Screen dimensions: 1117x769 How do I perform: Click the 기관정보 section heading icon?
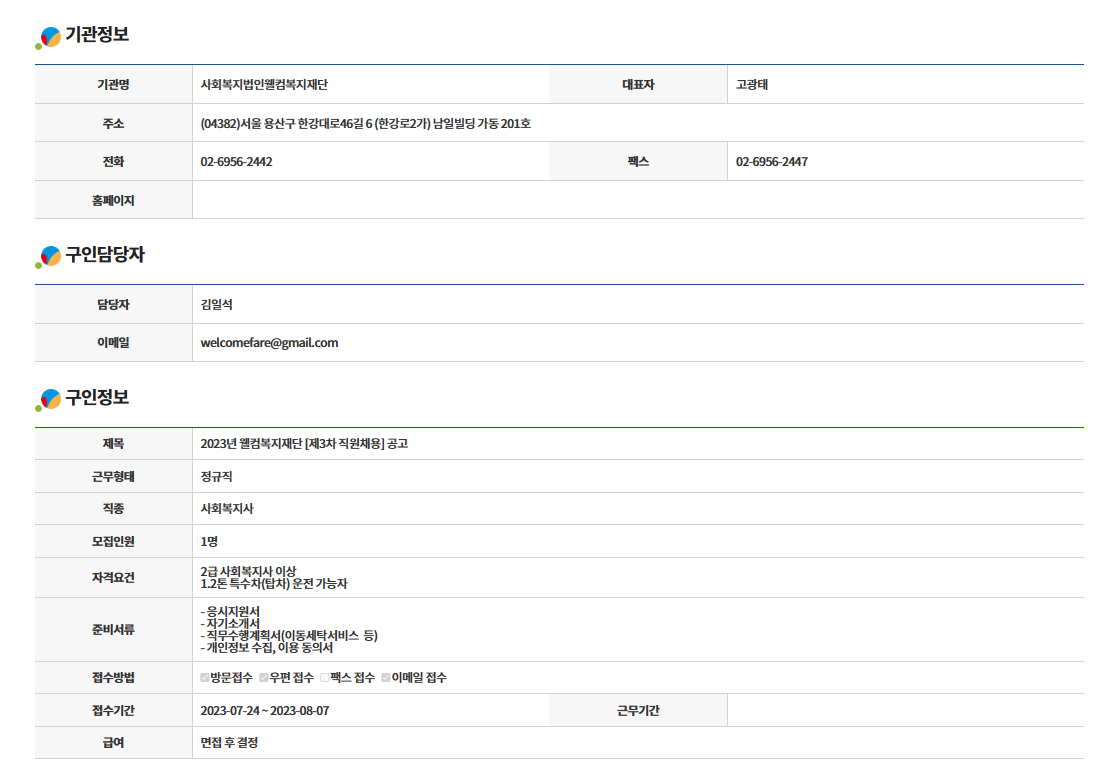pyautogui.click(x=48, y=37)
